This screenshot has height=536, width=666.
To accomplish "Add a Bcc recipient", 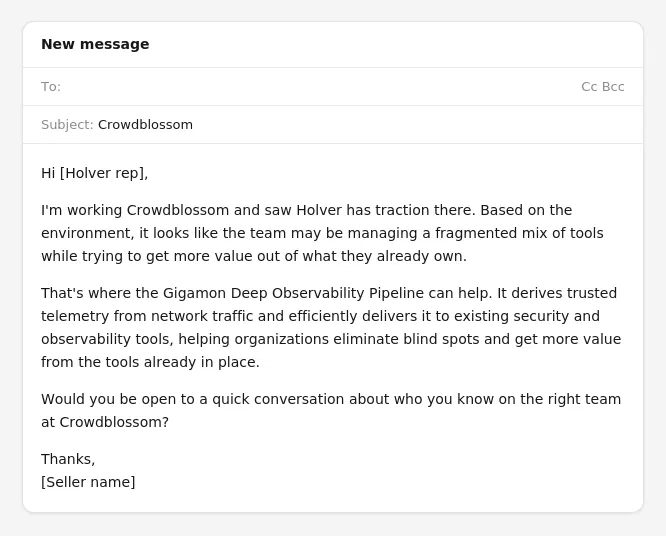I will (x=613, y=87).
